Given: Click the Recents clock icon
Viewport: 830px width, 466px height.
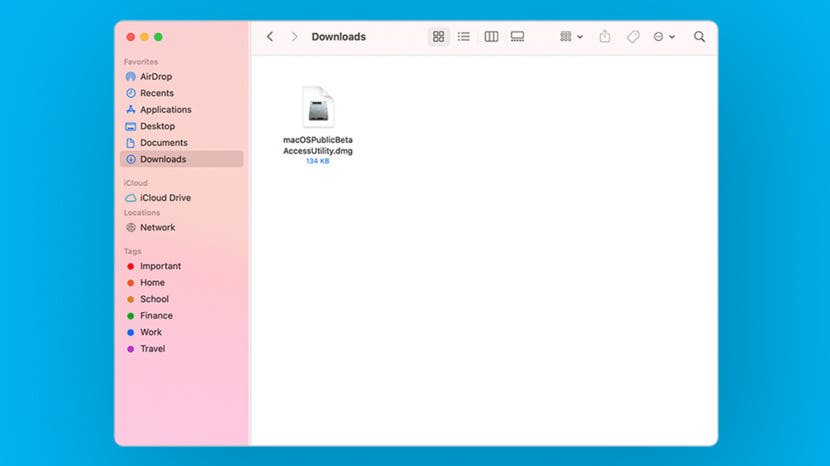Looking at the screenshot, I should pos(131,93).
